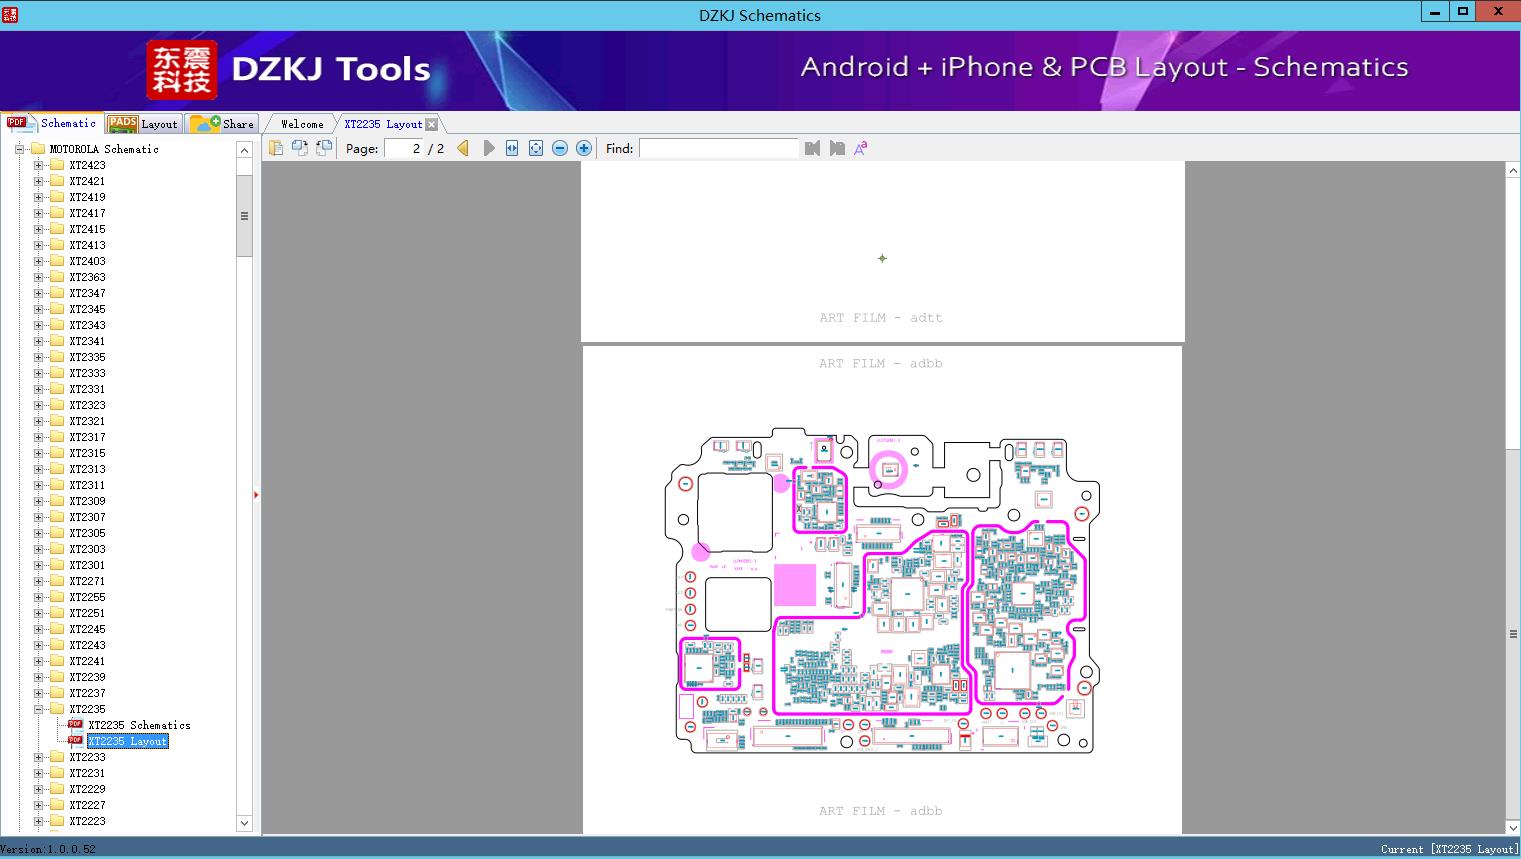Viewport: 1521px width, 859px height.
Task: Collapse the XT2235 folder
Action: coord(38,709)
